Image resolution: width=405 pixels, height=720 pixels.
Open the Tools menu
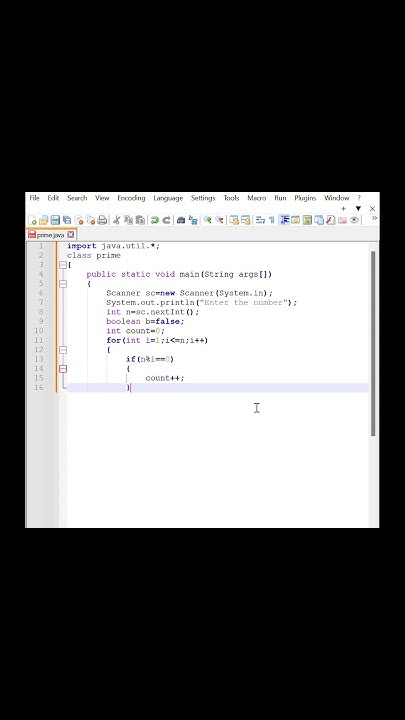tap(231, 198)
